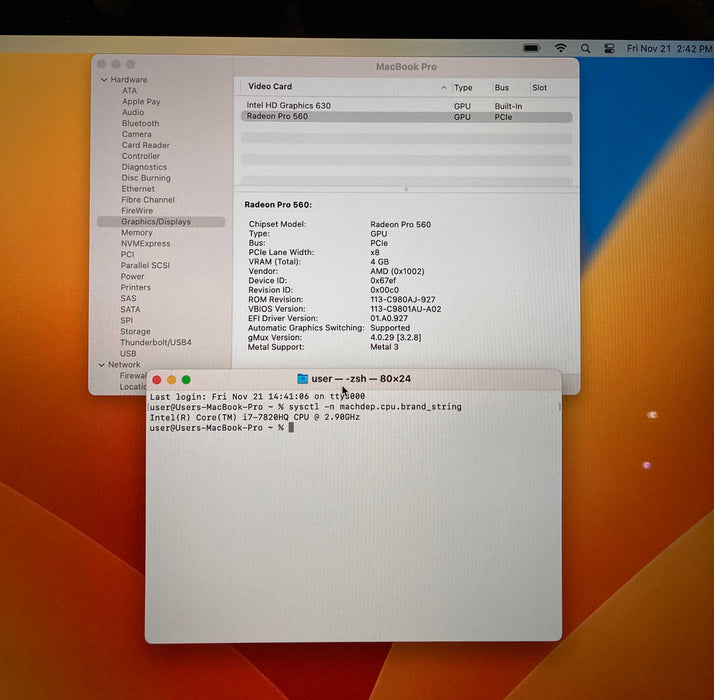Select Audio in the sidebar
Screen dimensions: 714x700
click(133, 112)
